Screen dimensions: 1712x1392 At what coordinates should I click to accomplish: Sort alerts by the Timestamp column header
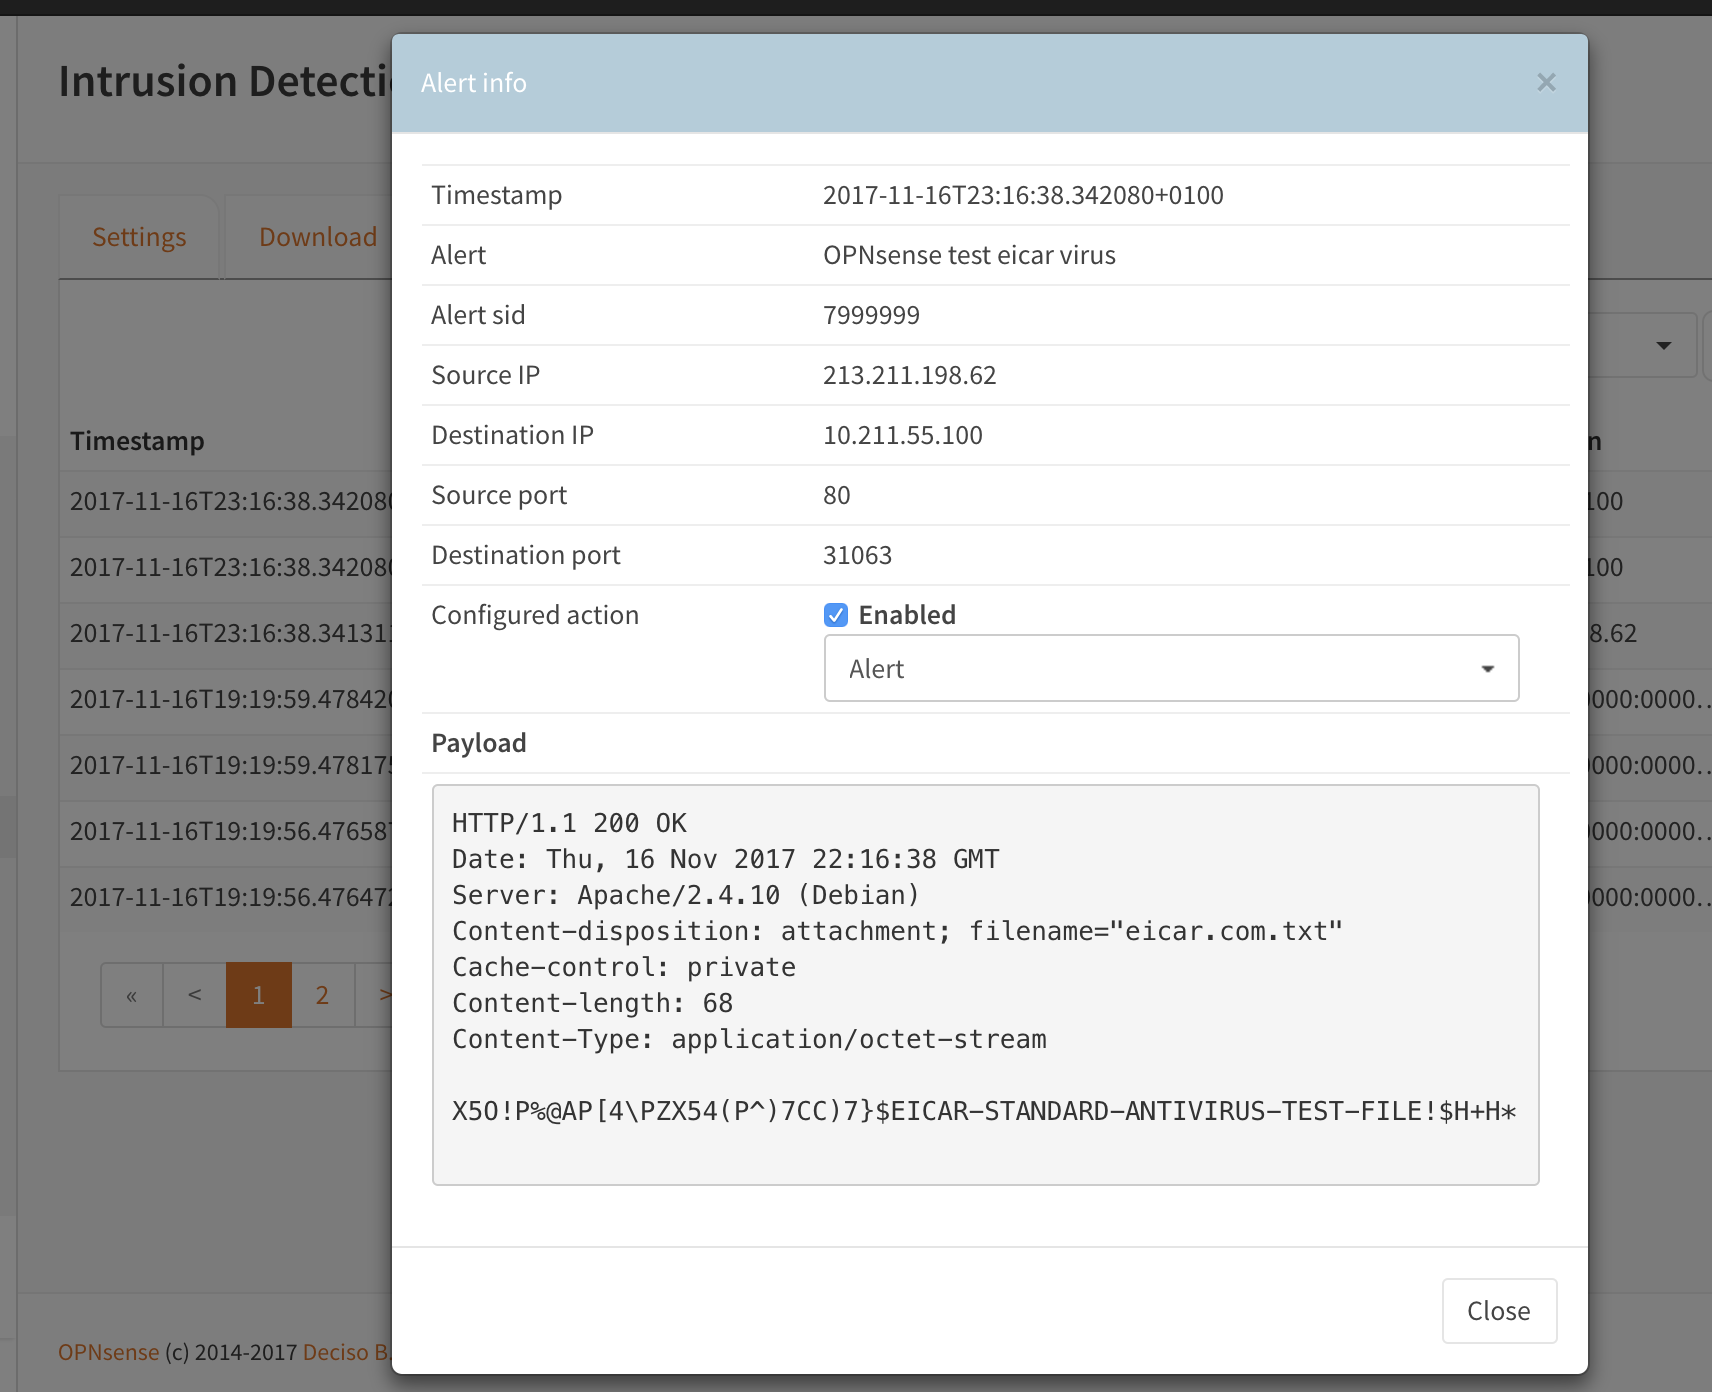[x=138, y=440]
